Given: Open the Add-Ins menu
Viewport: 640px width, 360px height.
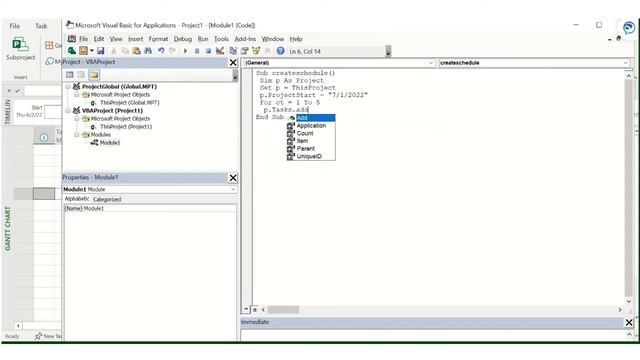Looking at the screenshot, I should point(245,39).
